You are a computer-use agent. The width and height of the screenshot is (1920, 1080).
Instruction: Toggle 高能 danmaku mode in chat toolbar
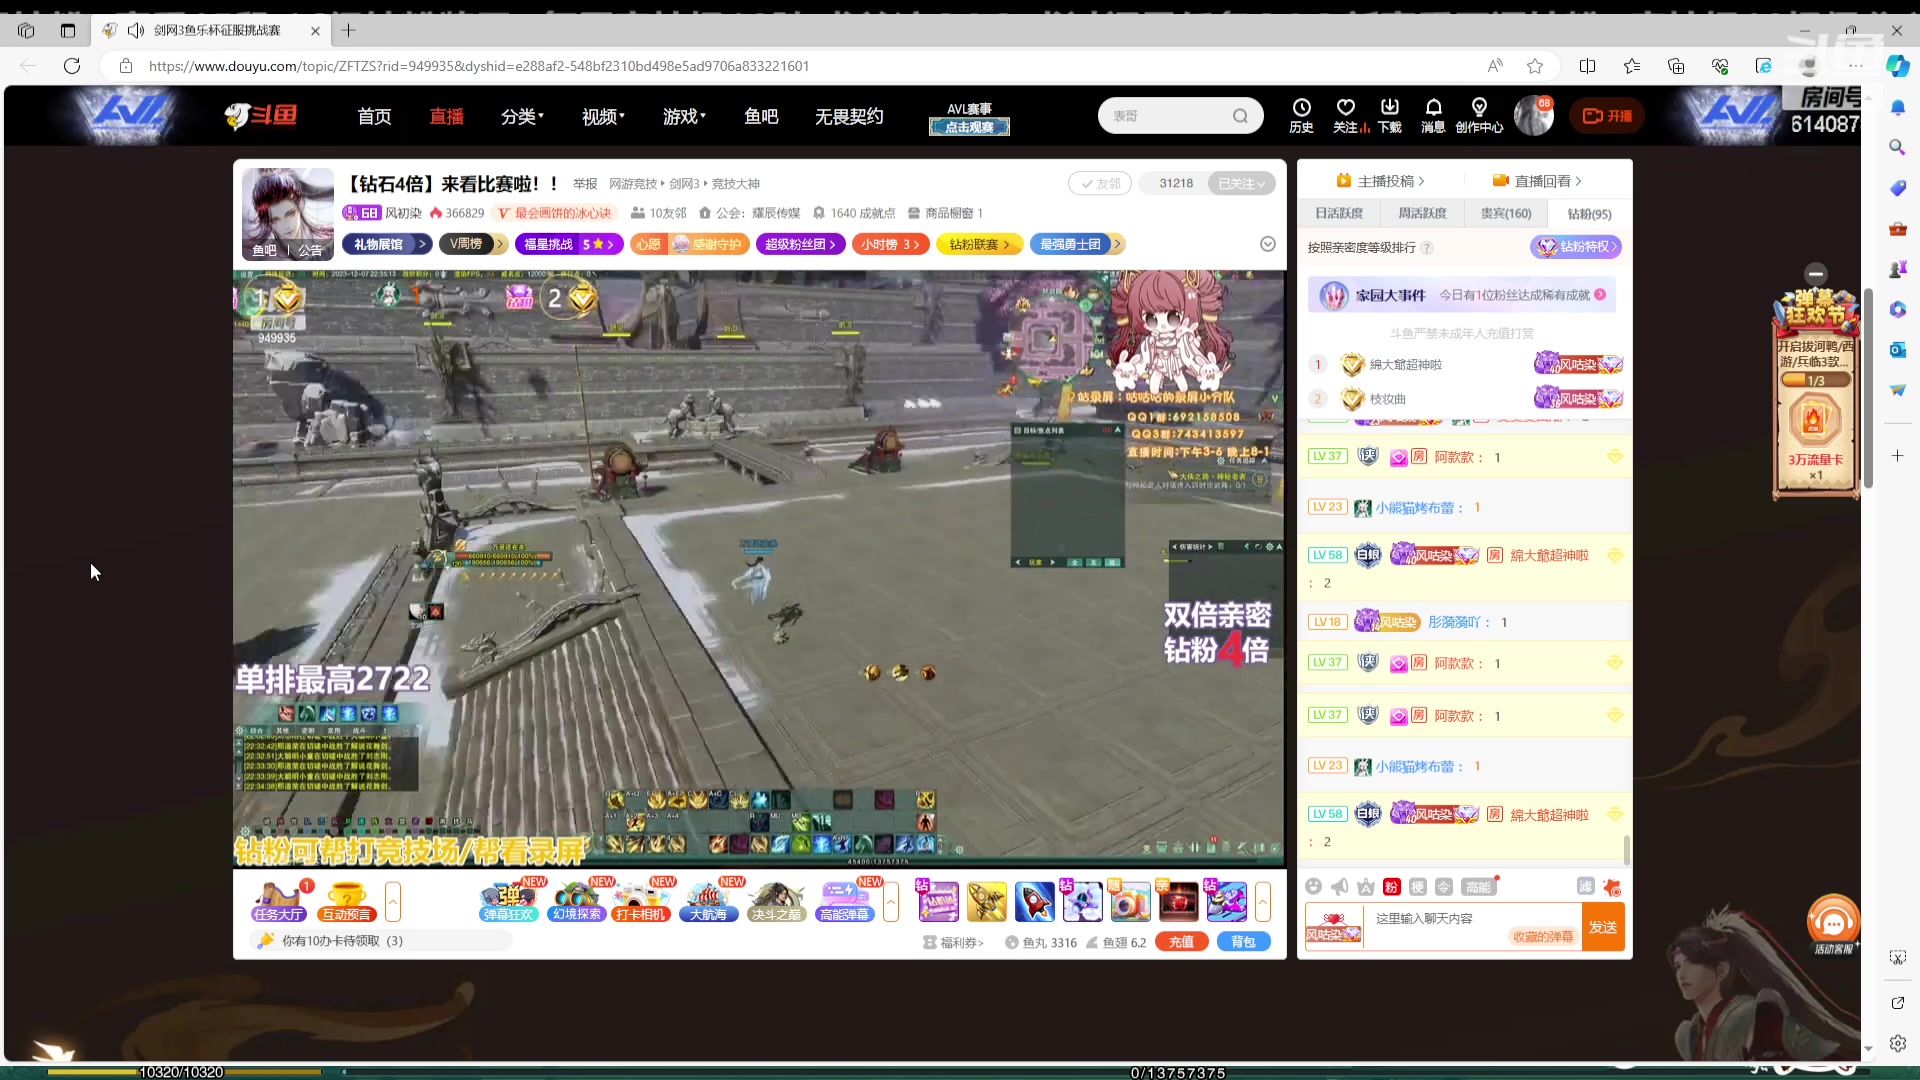[x=1478, y=887]
